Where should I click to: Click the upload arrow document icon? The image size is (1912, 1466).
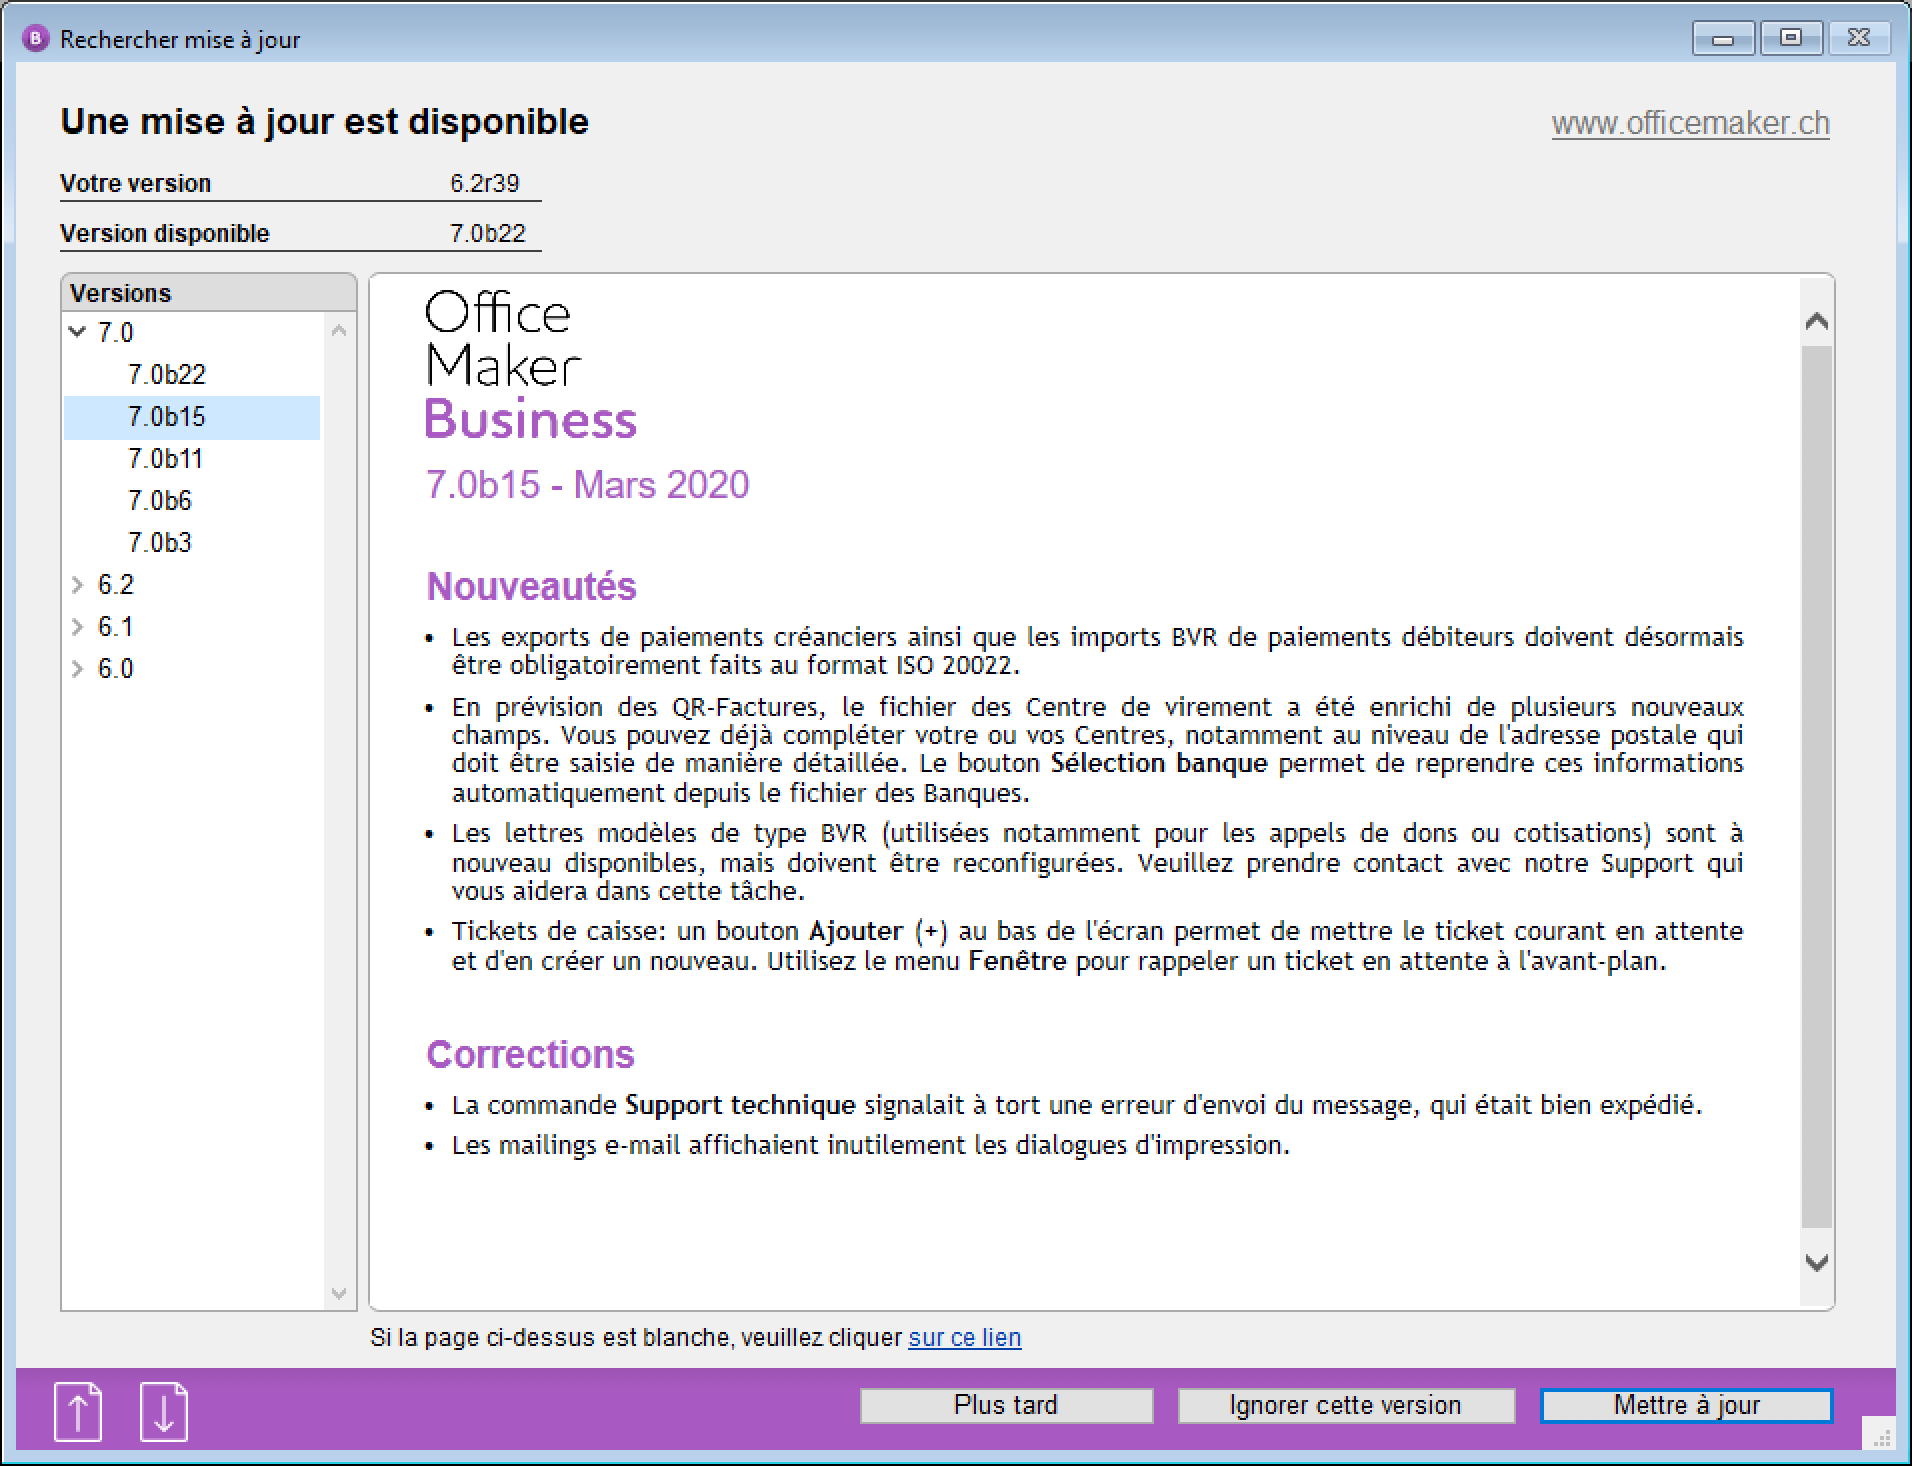click(x=78, y=1411)
